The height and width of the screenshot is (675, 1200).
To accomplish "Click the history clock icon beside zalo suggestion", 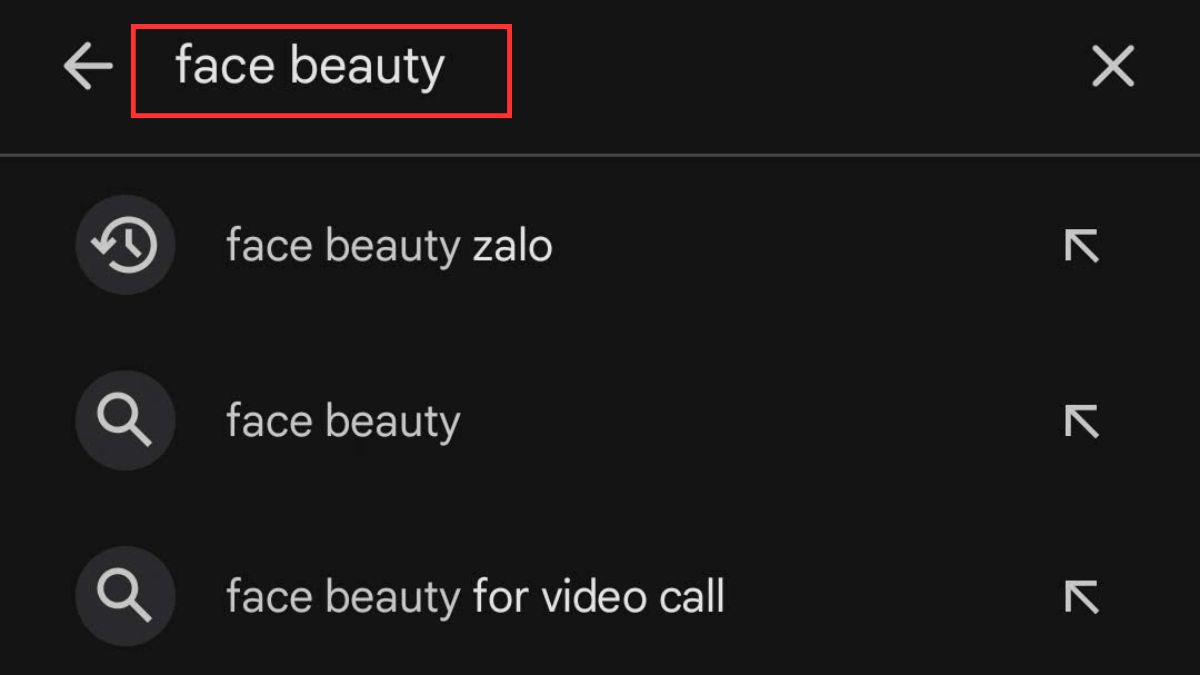I will 125,245.
